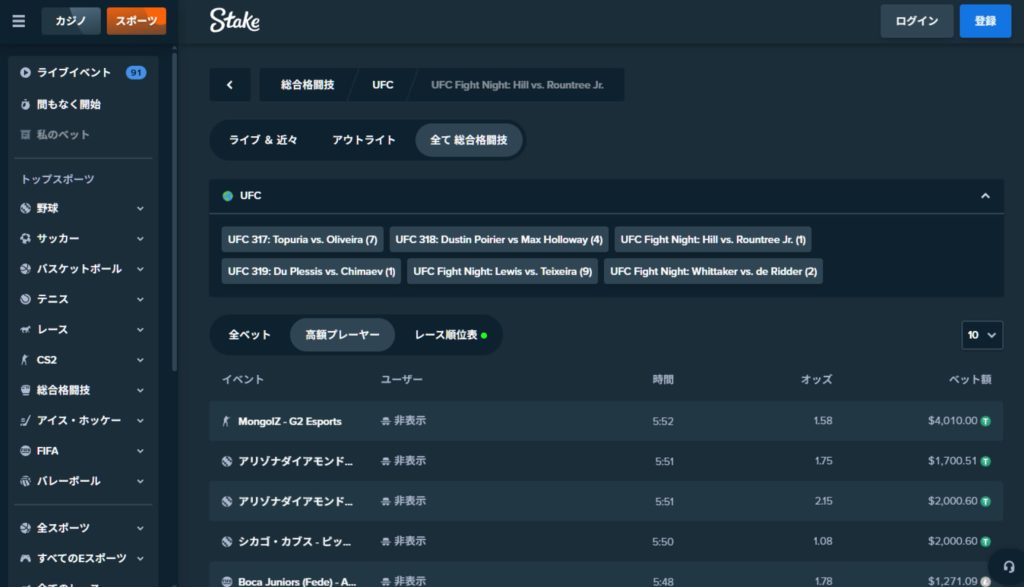1024x587 pixels.
Task: Click the tennis icon beside テニス
Action: pos(25,299)
